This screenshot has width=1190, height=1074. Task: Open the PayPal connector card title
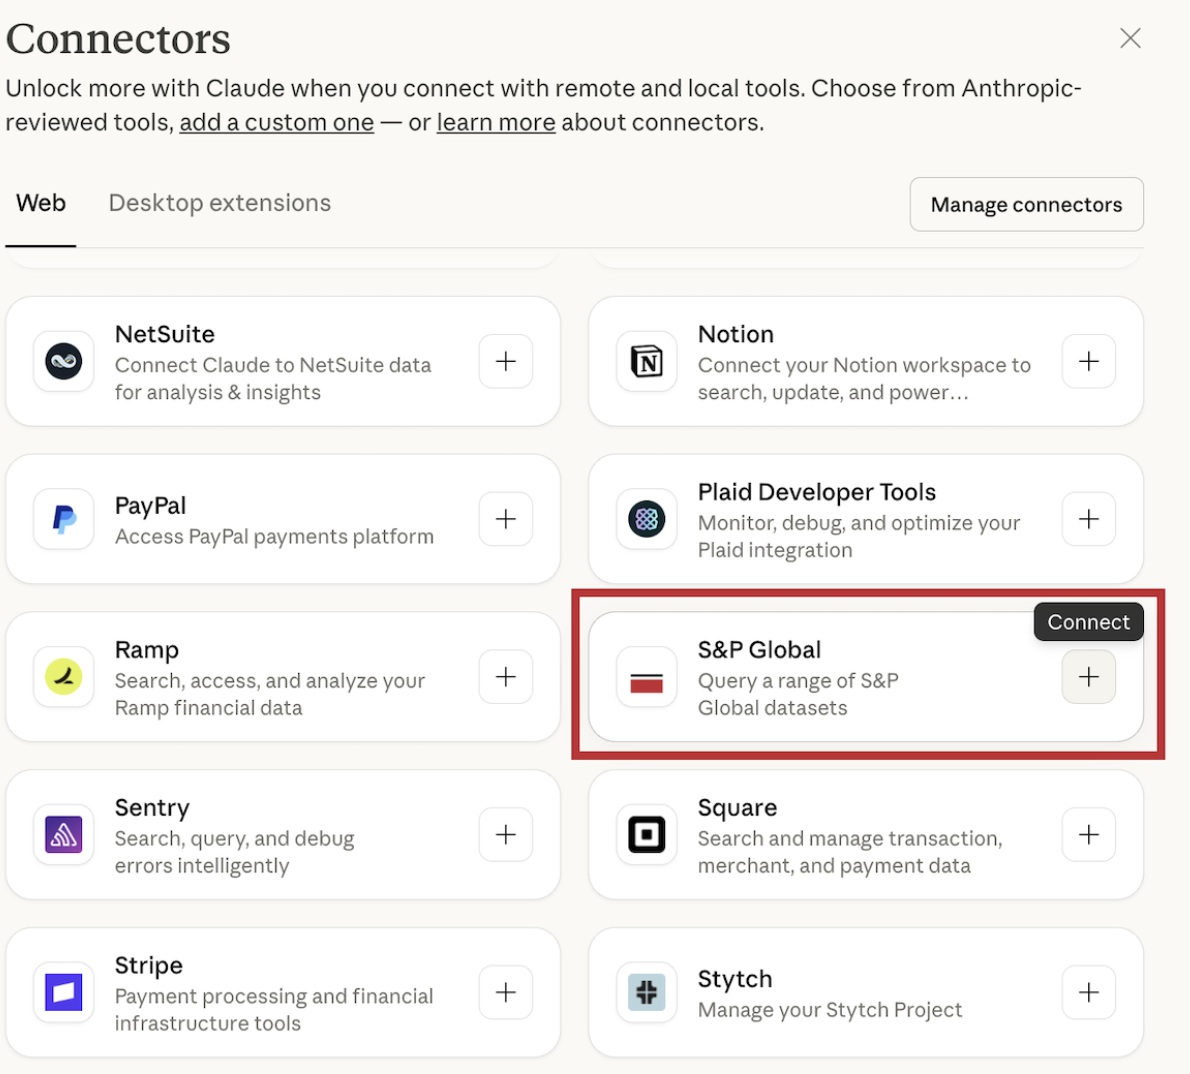pyautogui.click(x=150, y=506)
